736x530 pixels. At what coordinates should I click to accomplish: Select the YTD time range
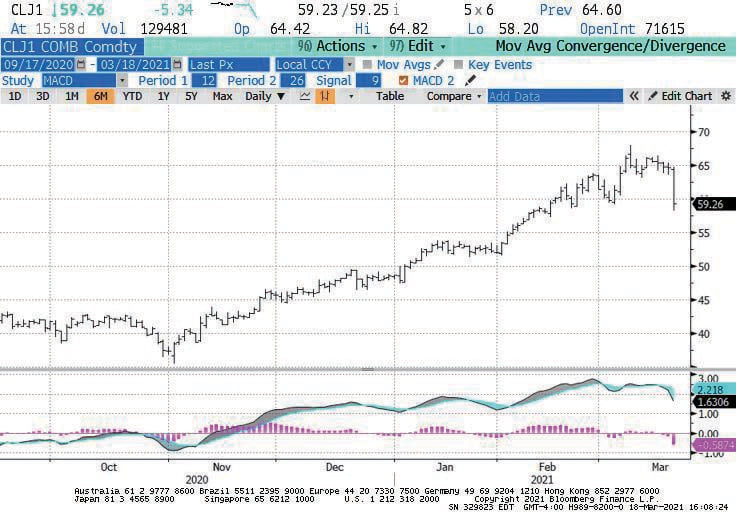pyautogui.click(x=132, y=96)
